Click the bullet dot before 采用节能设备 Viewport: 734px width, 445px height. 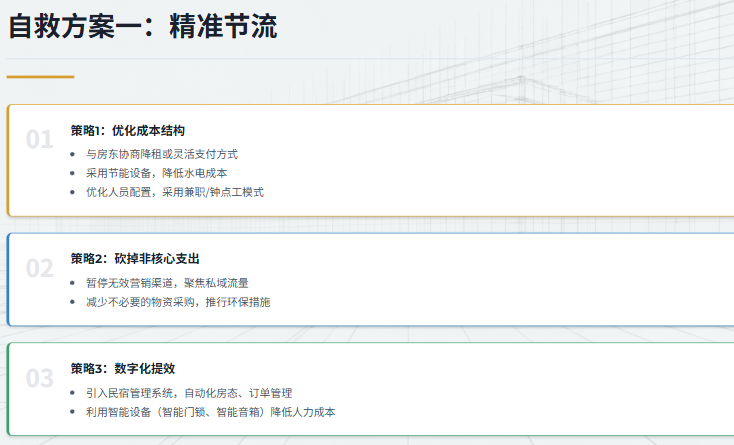click(74, 173)
